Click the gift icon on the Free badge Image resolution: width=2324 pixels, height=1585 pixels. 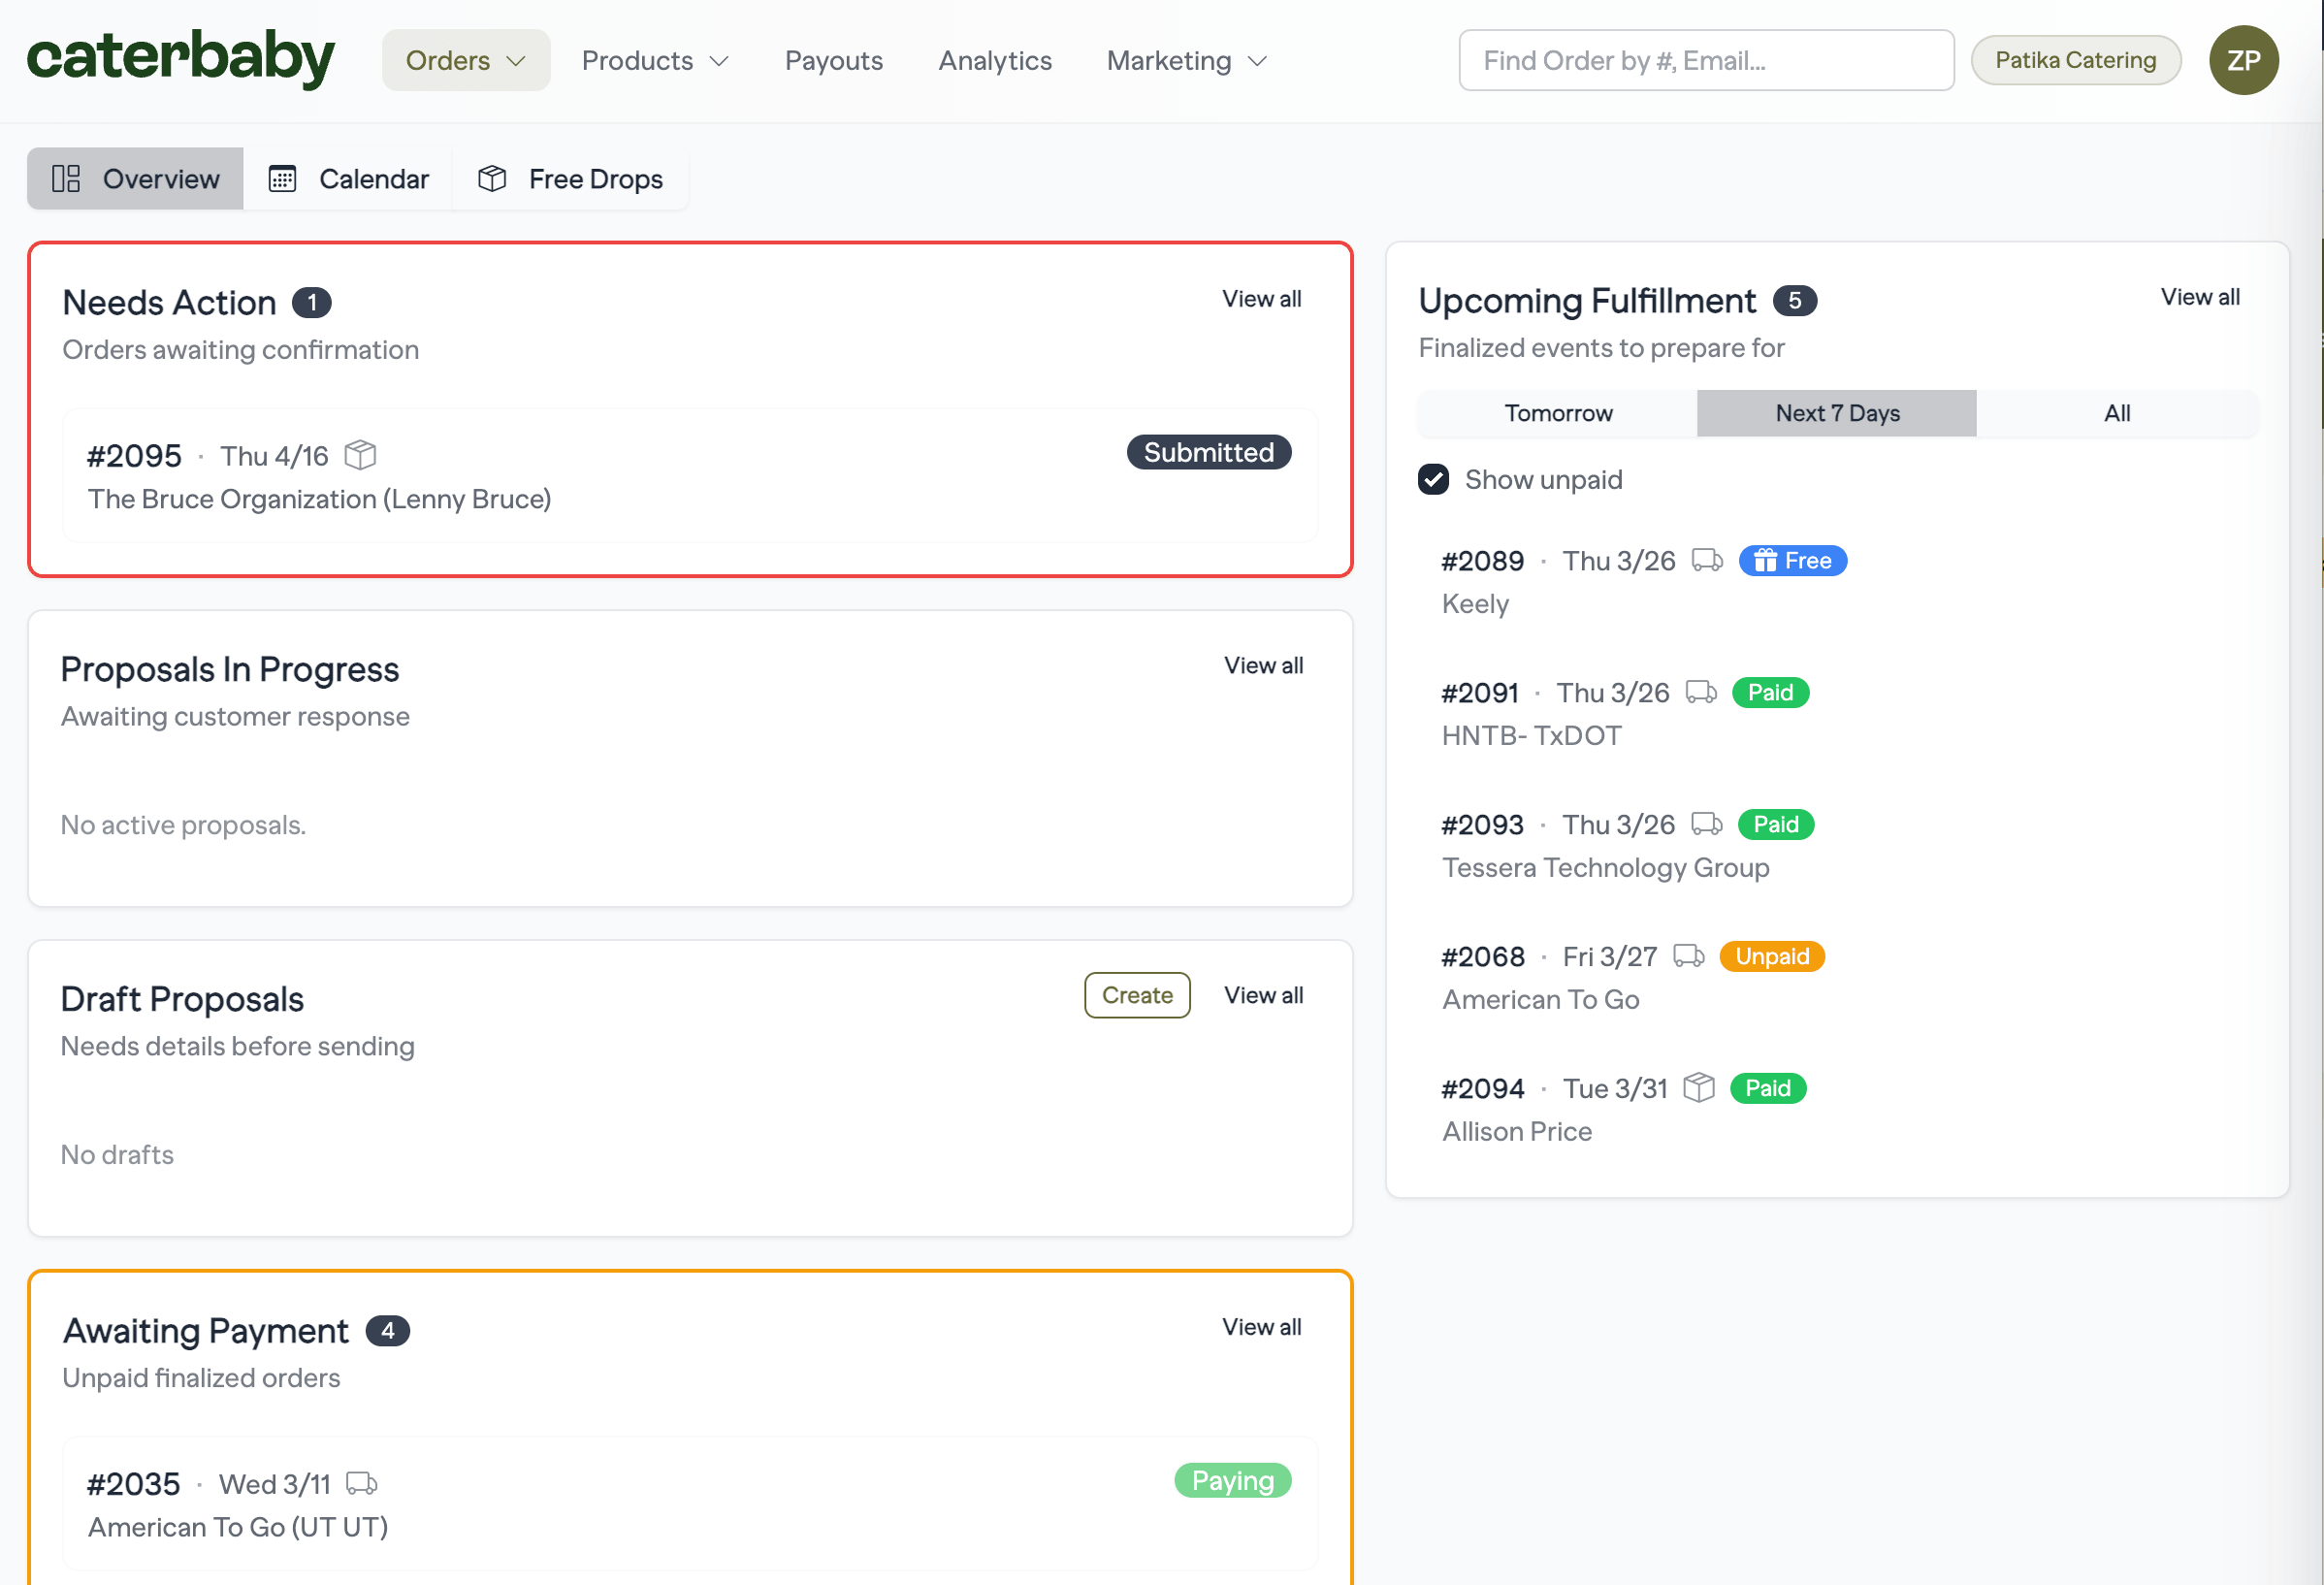coord(1766,561)
